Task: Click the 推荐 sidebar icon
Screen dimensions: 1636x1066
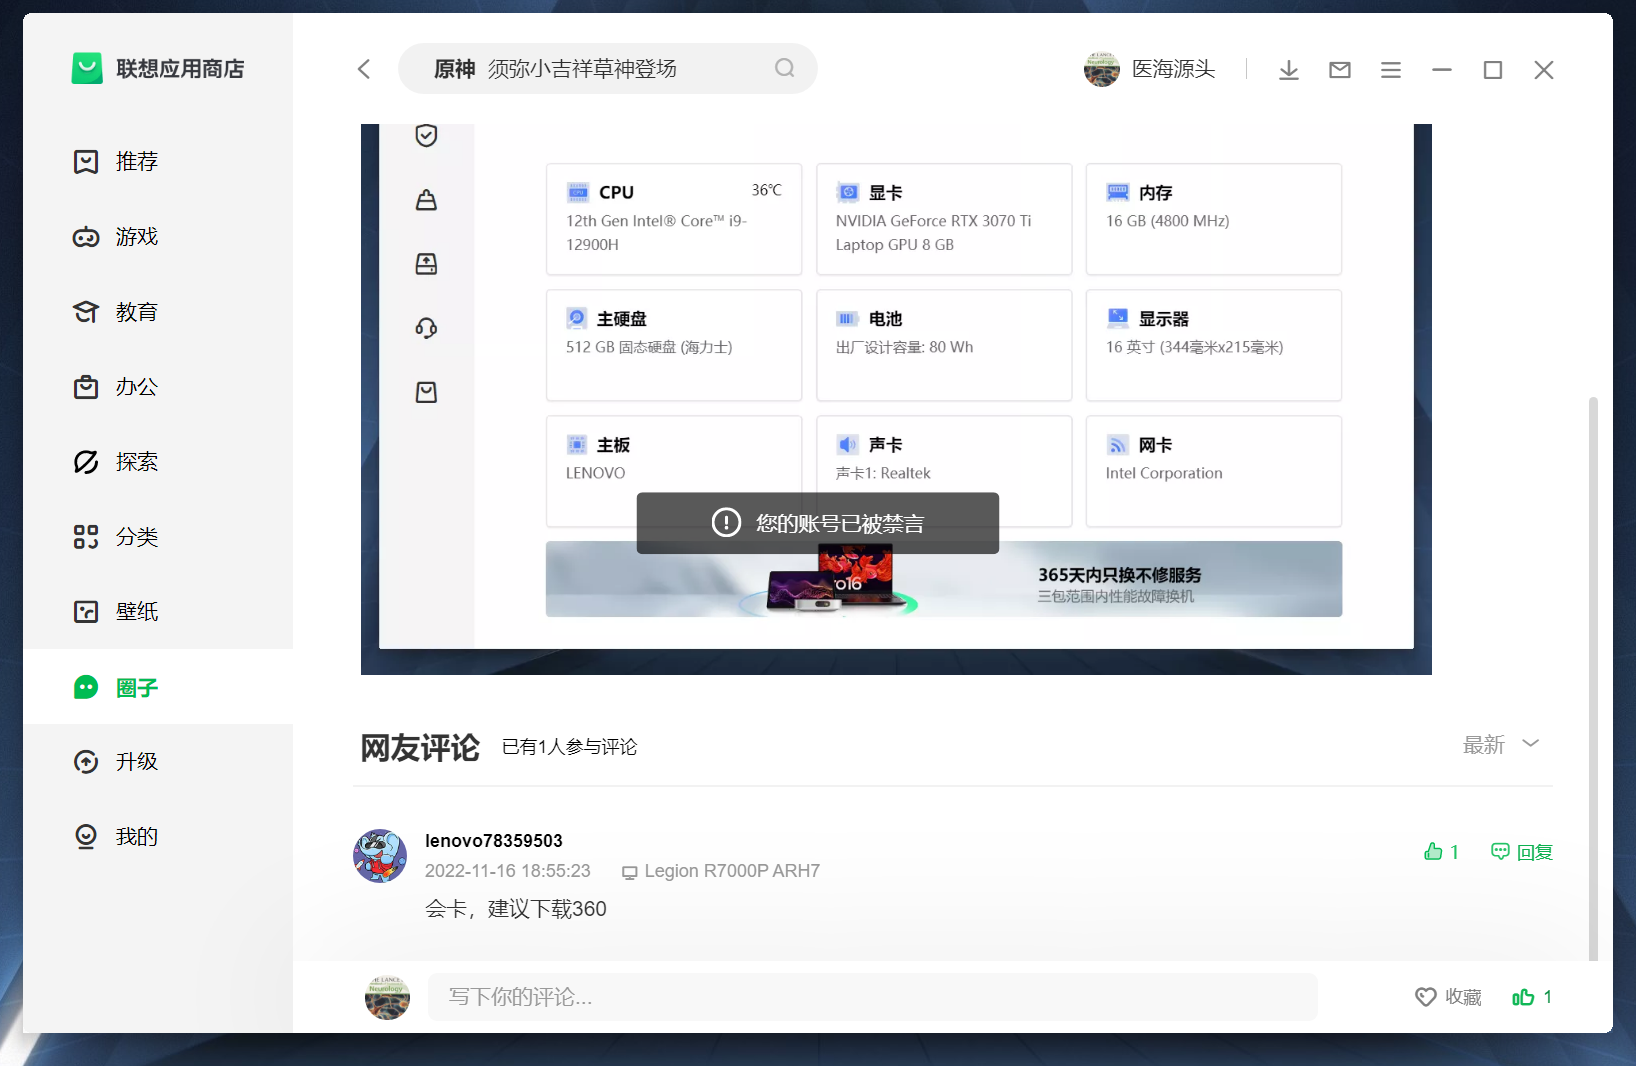Action: pyautogui.click(x=86, y=162)
